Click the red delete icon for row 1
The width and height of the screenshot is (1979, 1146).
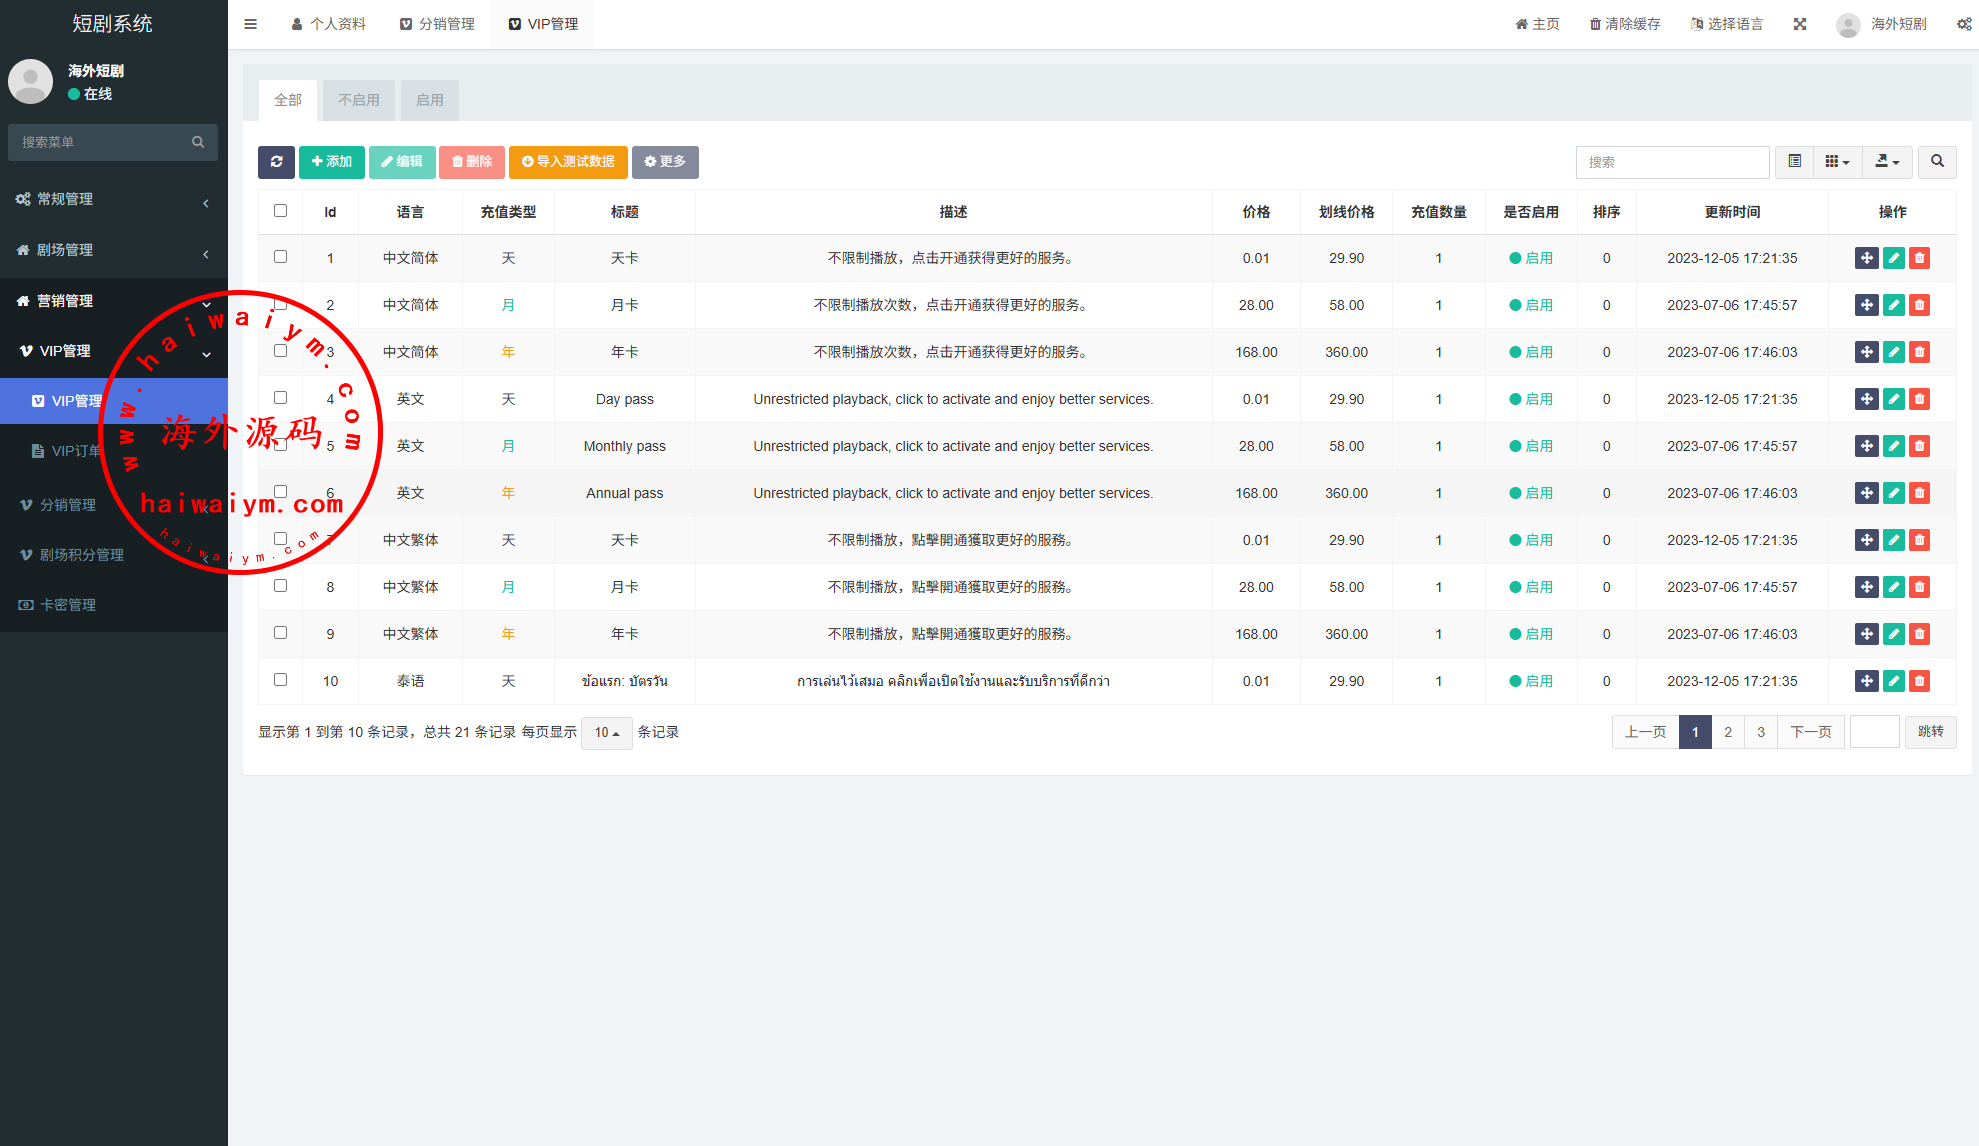(x=1919, y=258)
